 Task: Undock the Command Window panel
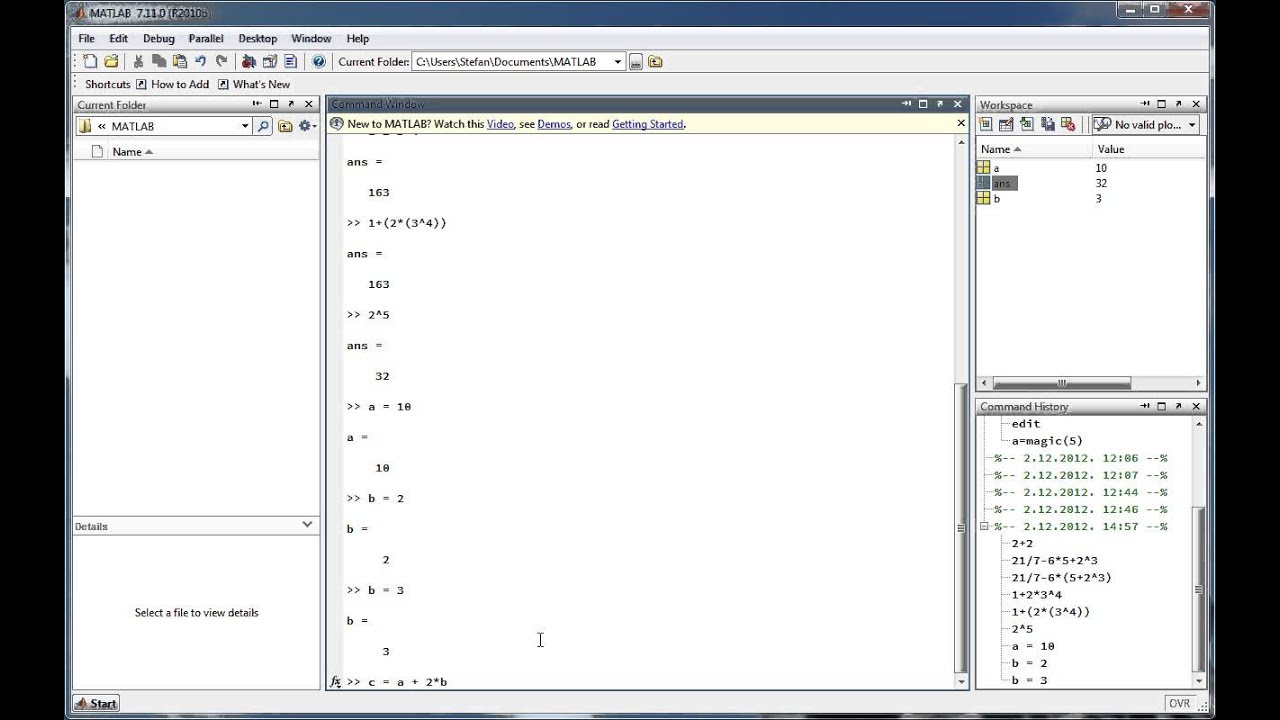[x=940, y=104]
